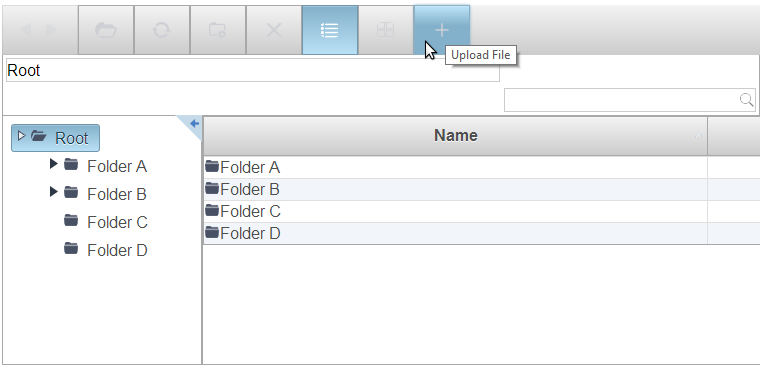Click the Open folder toolbar button

[x=106, y=30]
